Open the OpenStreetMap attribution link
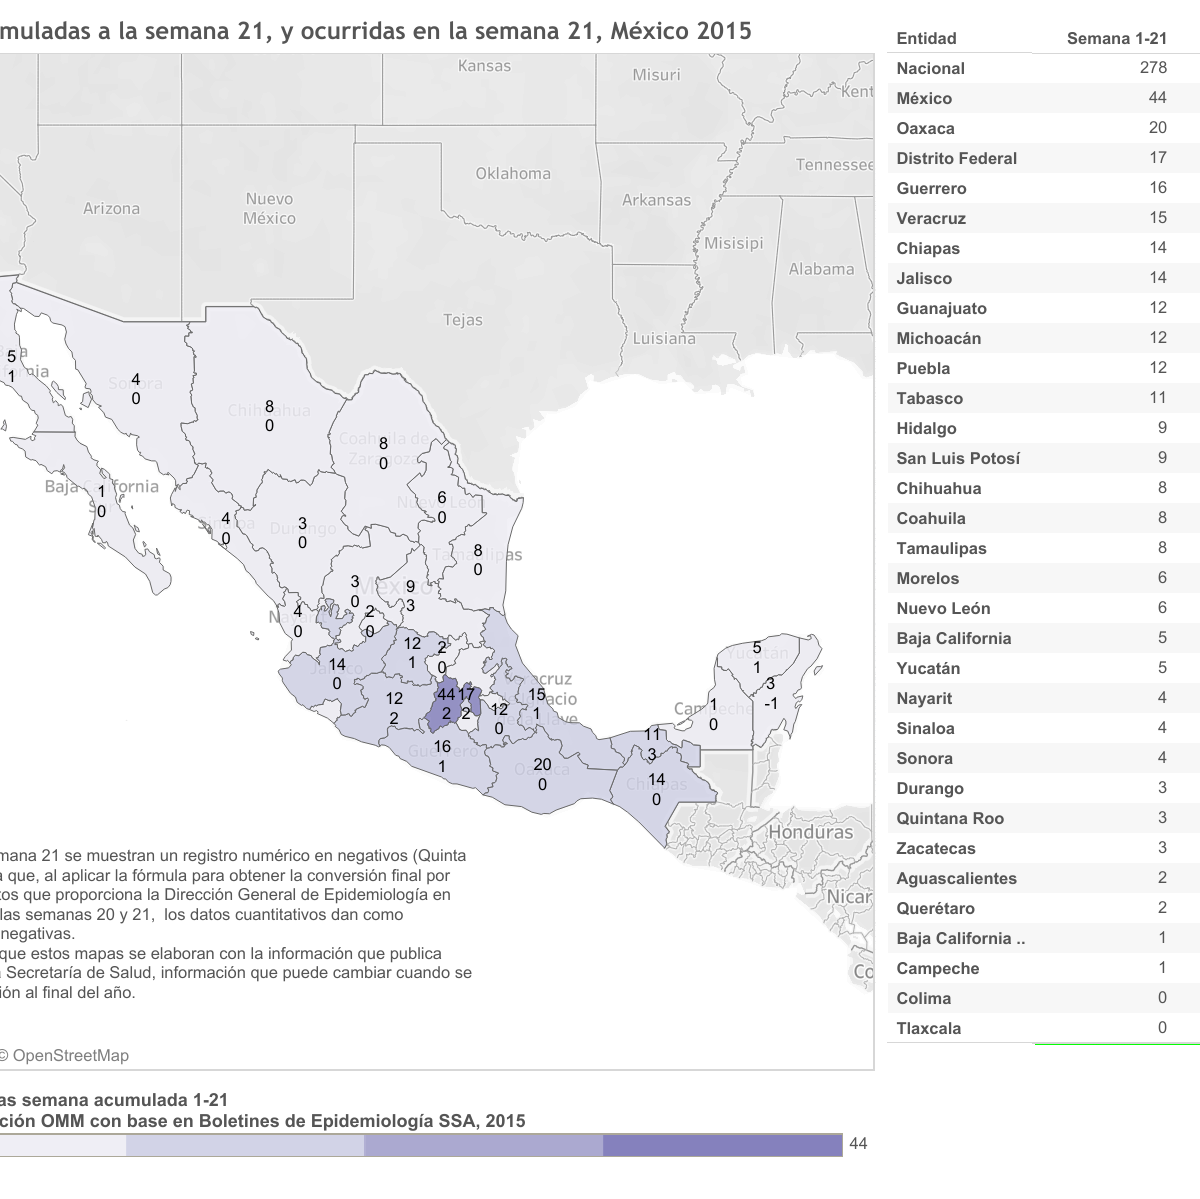 click(70, 1055)
